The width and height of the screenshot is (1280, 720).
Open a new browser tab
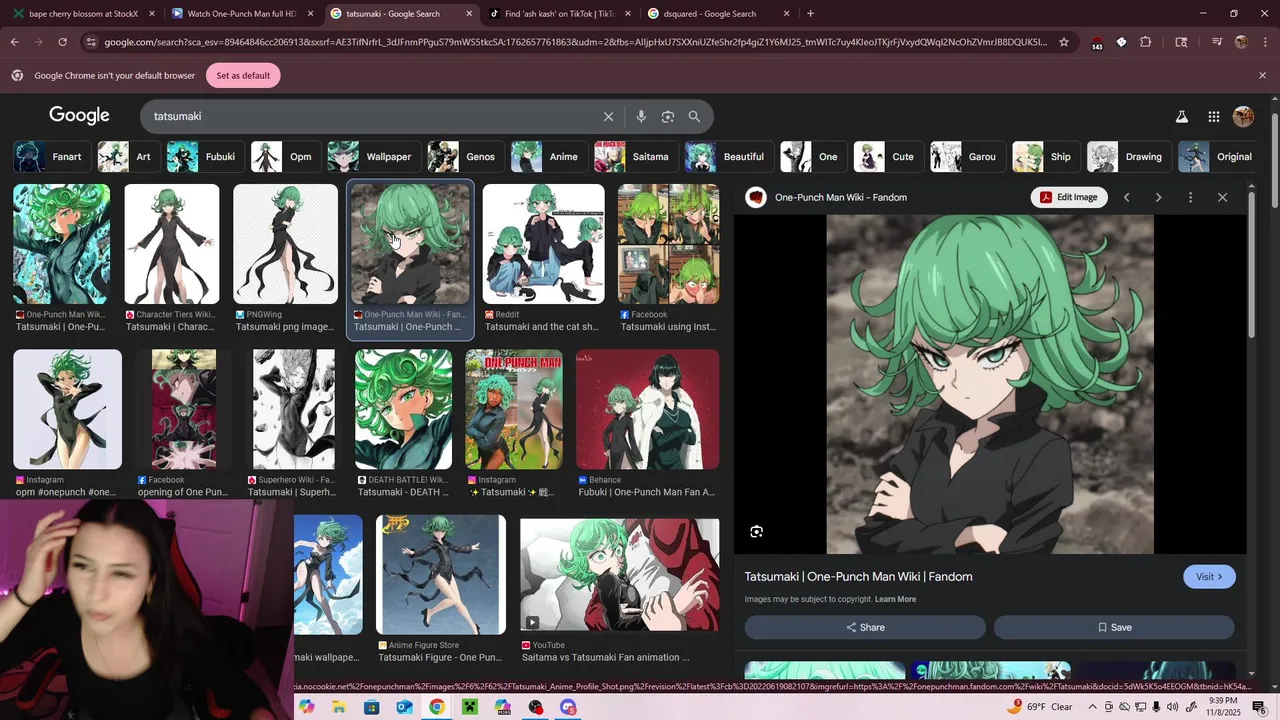click(x=810, y=14)
